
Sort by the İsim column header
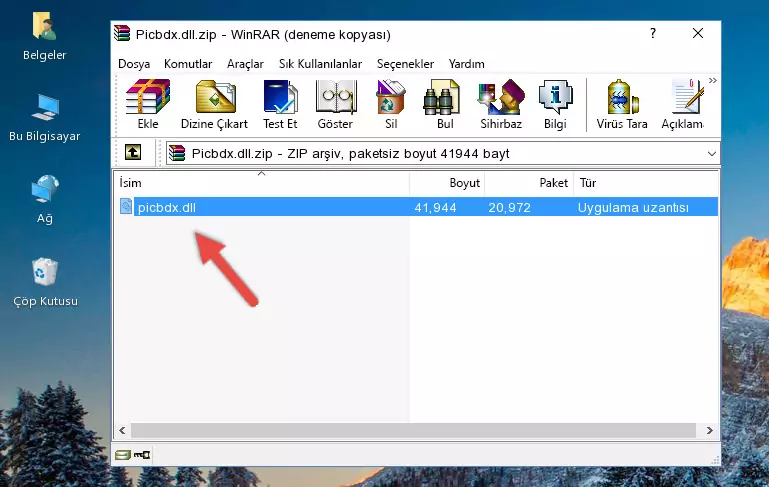point(262,183)
